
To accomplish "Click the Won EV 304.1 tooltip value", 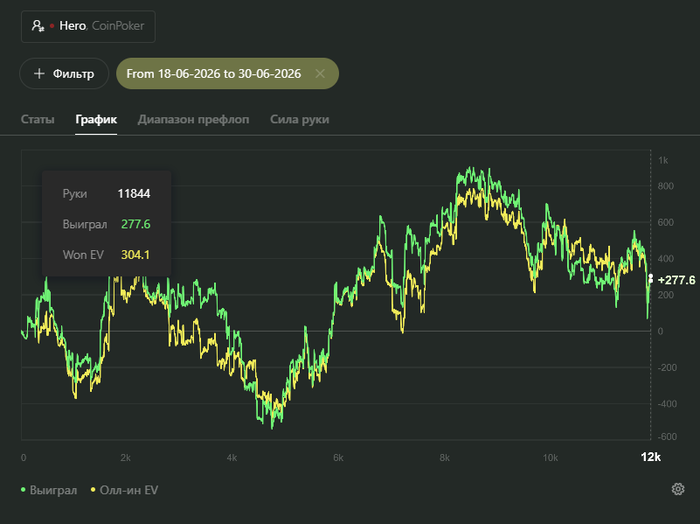I will [135, 255].
